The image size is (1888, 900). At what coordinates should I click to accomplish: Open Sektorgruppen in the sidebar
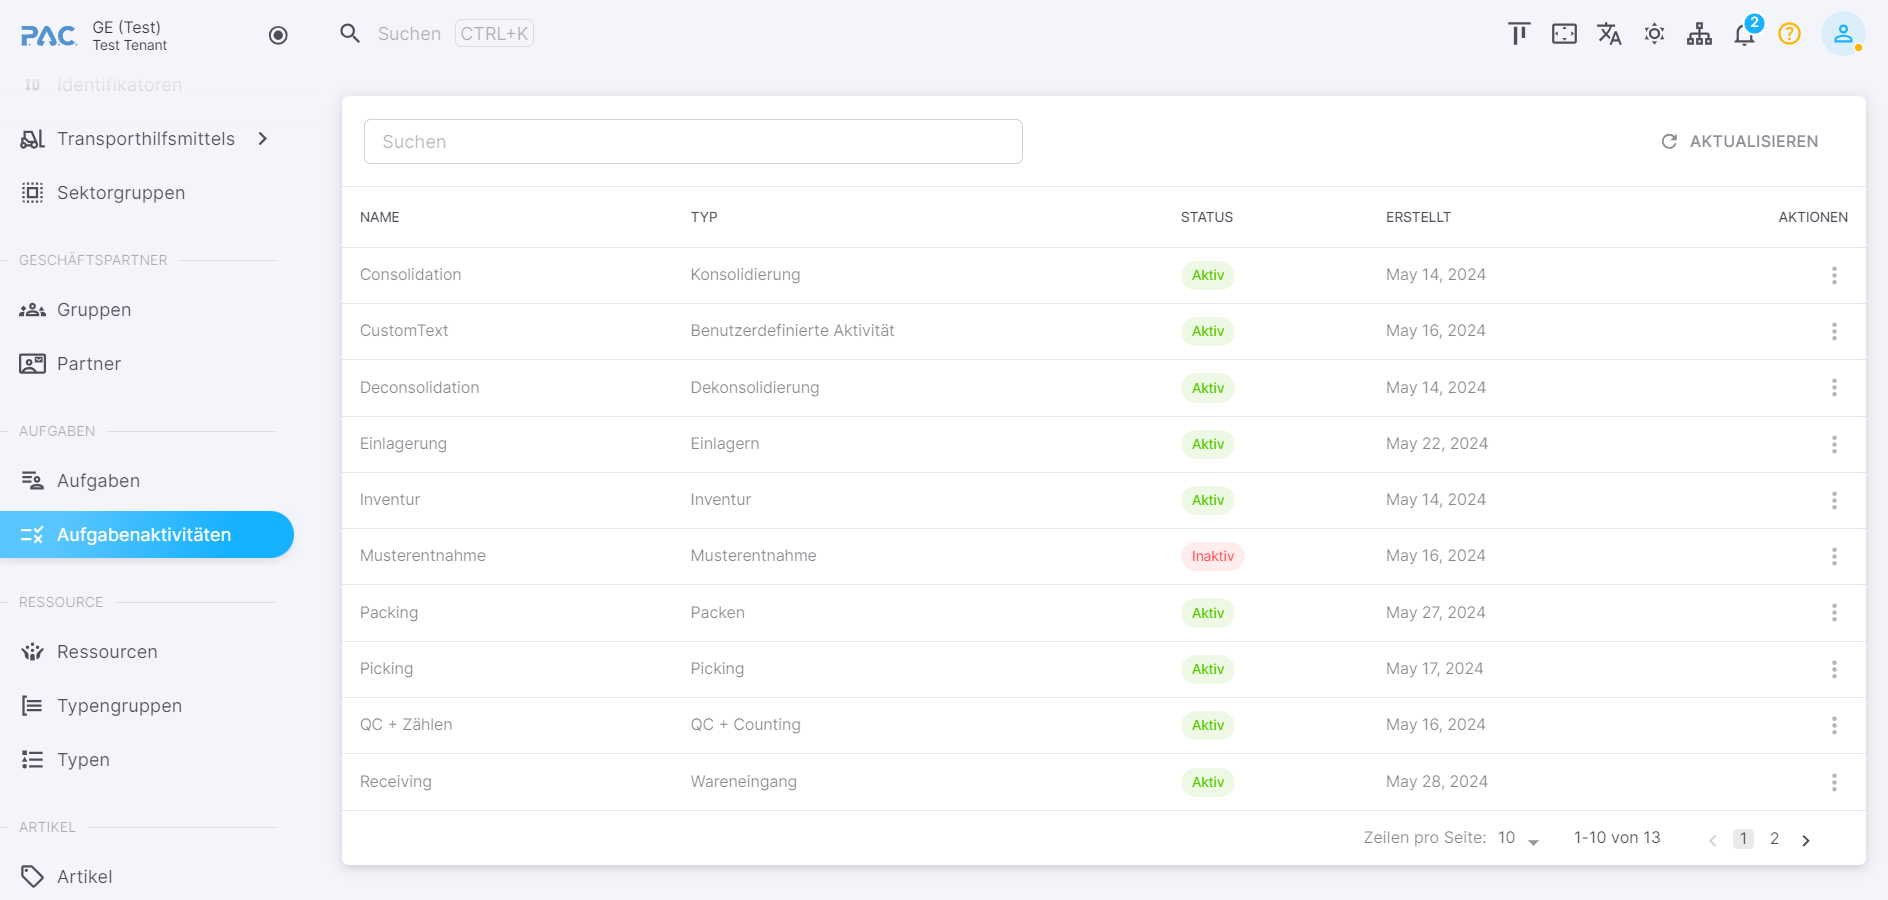121,193
